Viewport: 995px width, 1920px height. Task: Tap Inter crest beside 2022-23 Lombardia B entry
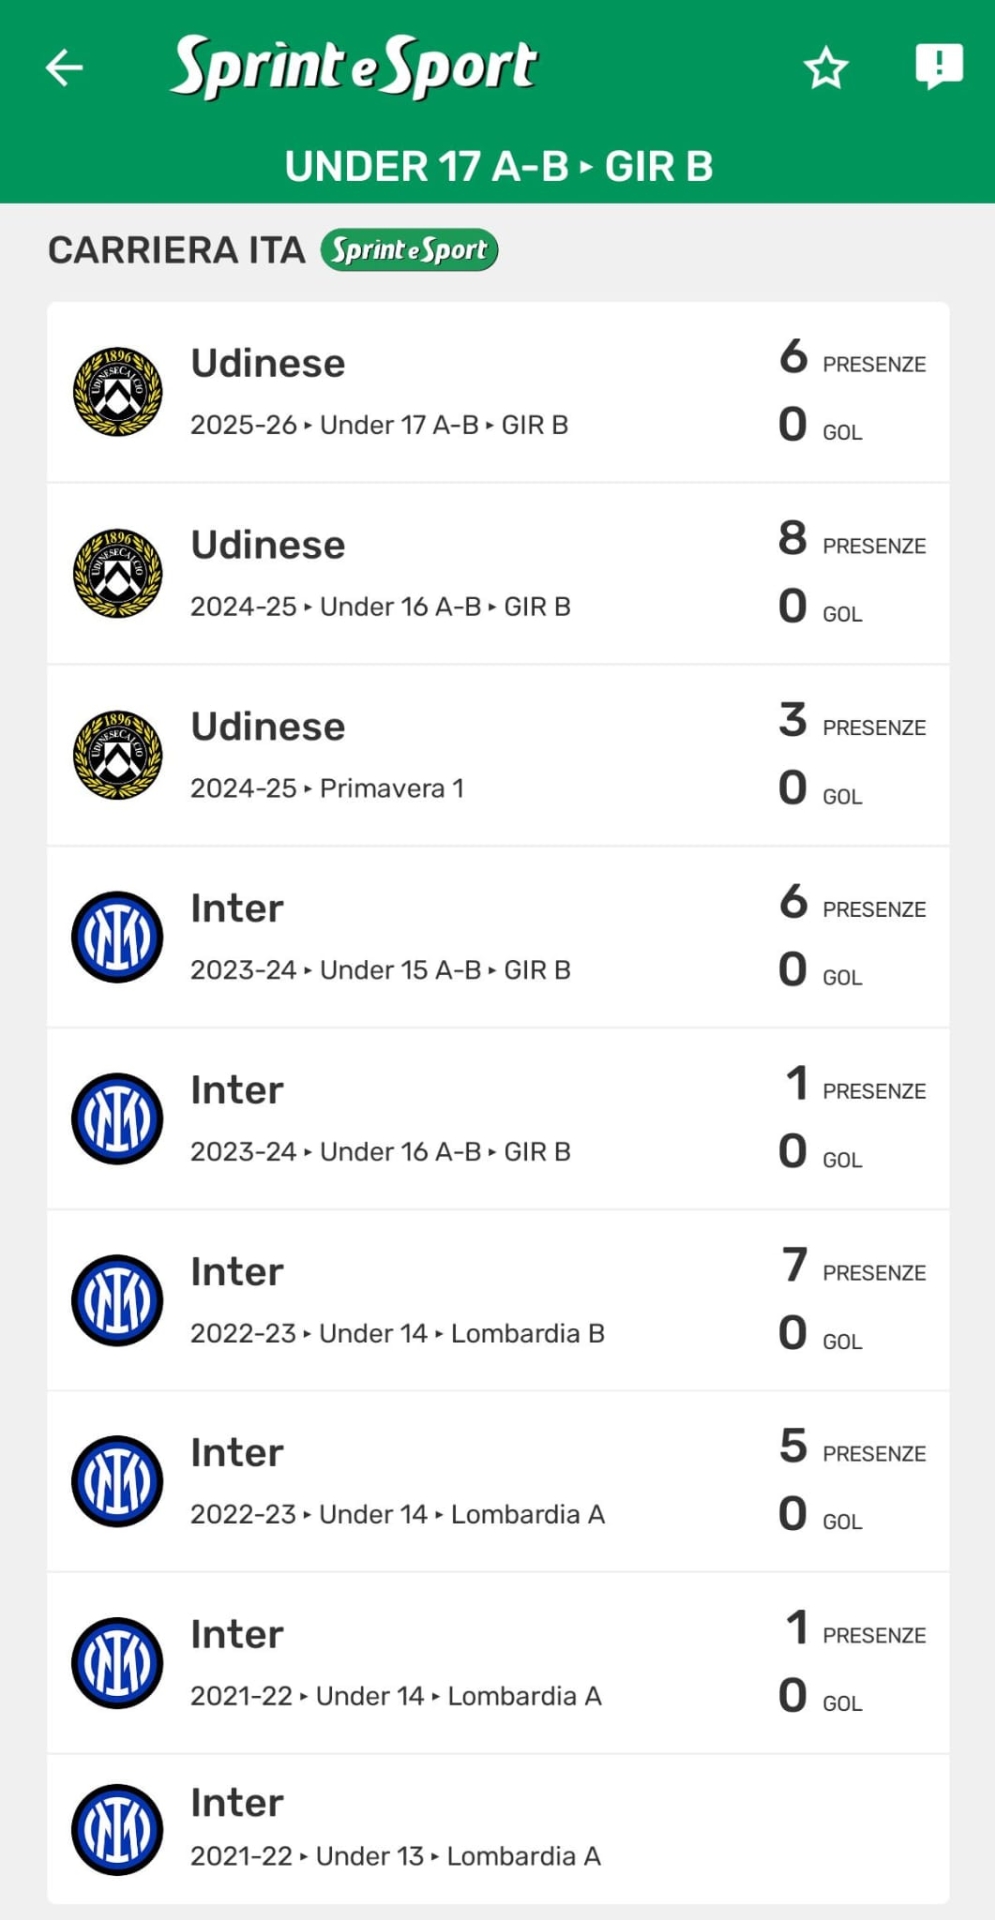point(118,1300)
